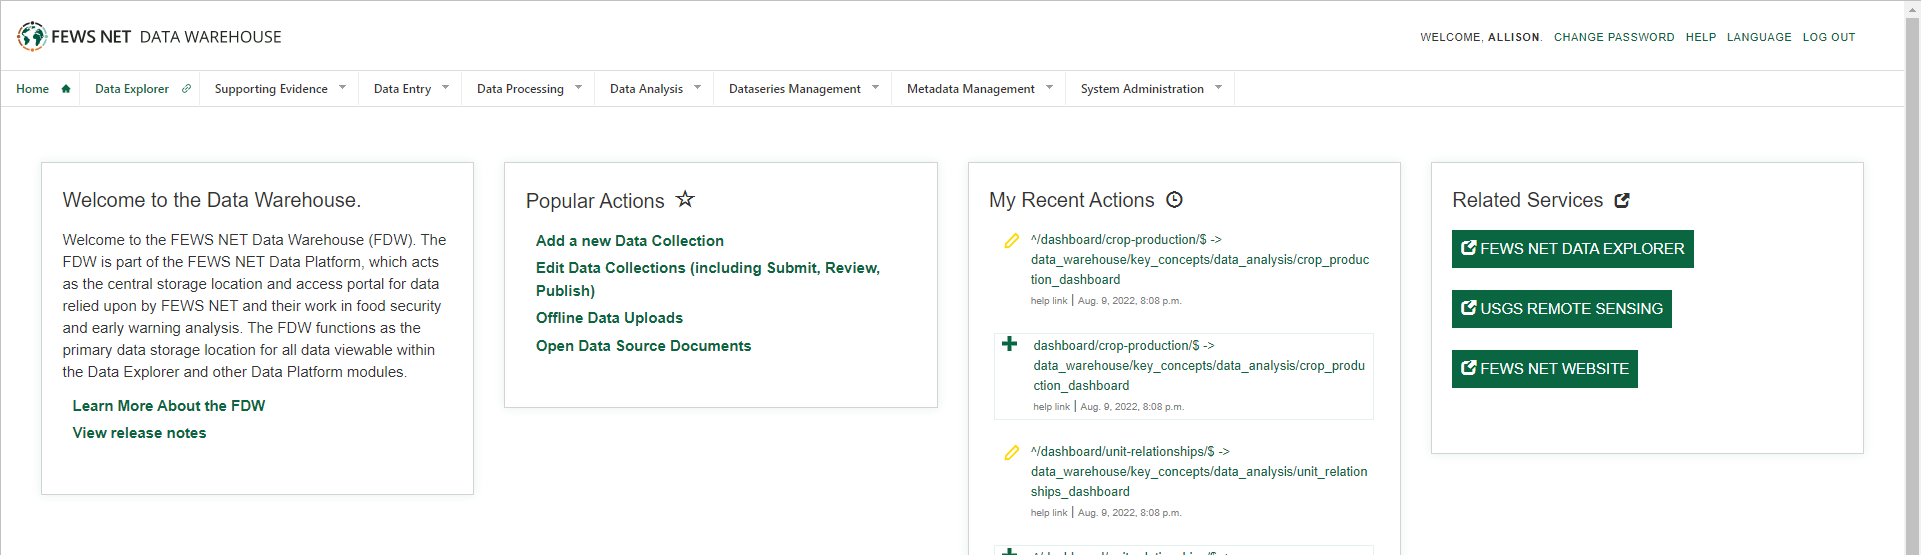Click external link icon beside Related Services
This screenshot has width=1921, height=555.
pyautogui.click(x=1622, y=201)
